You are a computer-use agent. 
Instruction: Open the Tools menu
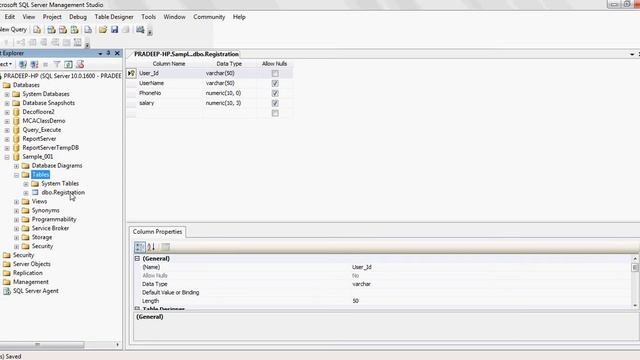pos(149,17)
